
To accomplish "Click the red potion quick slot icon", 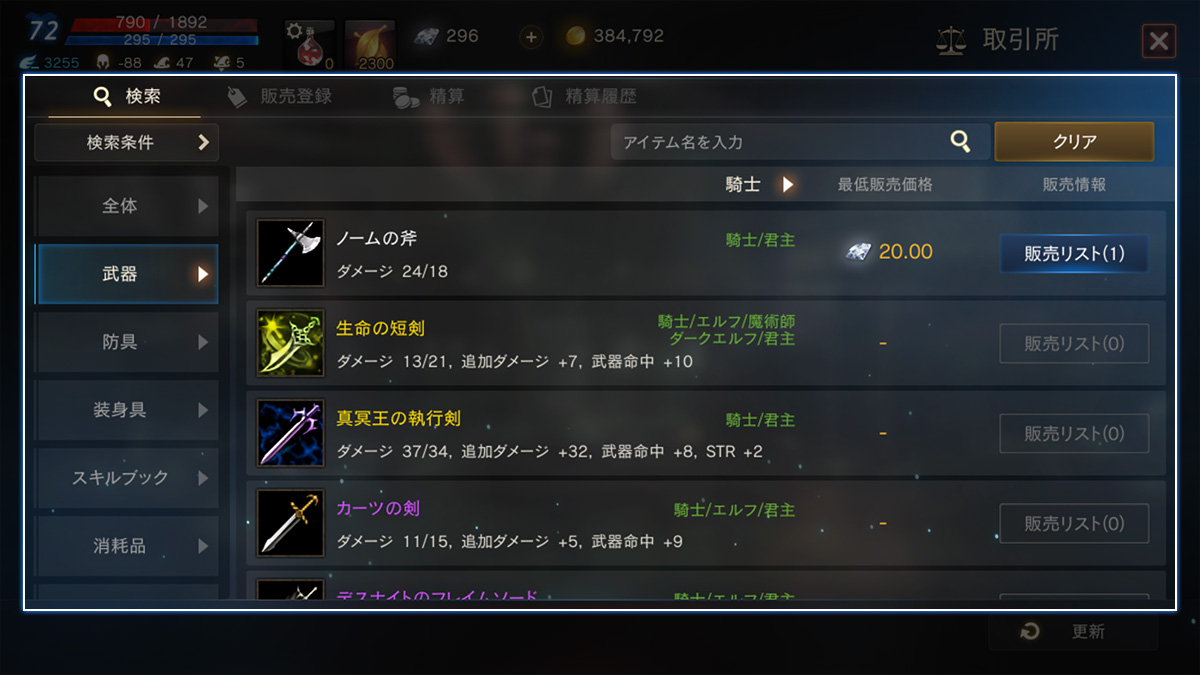I will click(x=309, y=45).
